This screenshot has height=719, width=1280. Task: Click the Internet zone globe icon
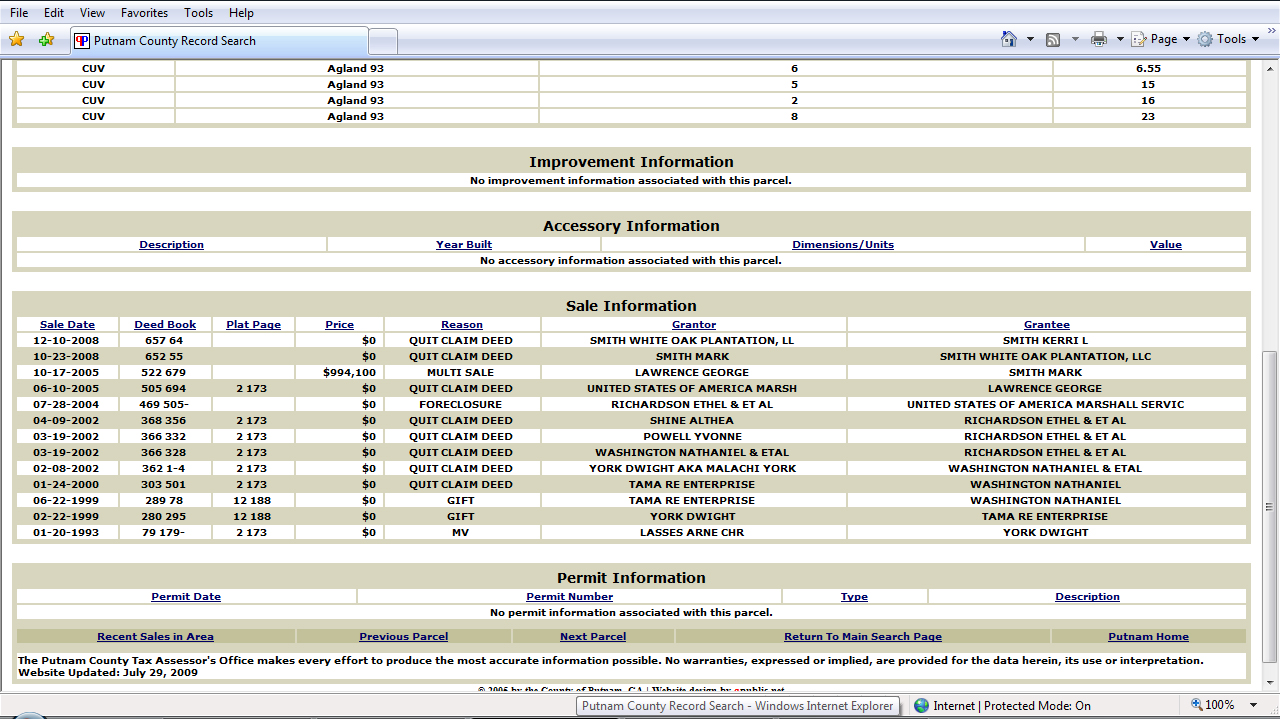point(921,705)
